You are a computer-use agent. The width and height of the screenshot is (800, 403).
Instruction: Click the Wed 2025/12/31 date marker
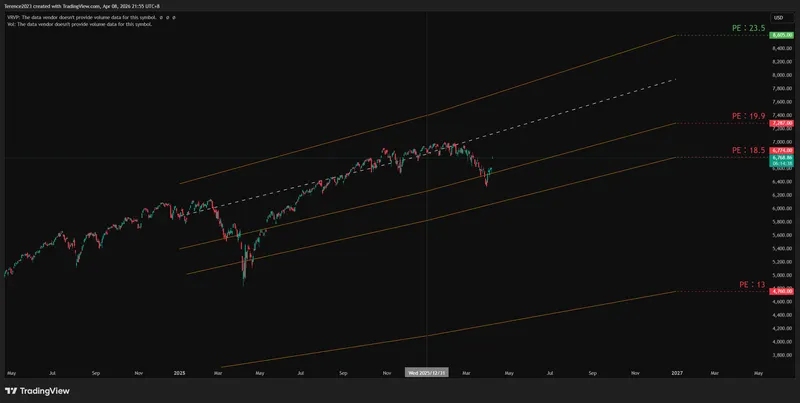coord(427,373)
